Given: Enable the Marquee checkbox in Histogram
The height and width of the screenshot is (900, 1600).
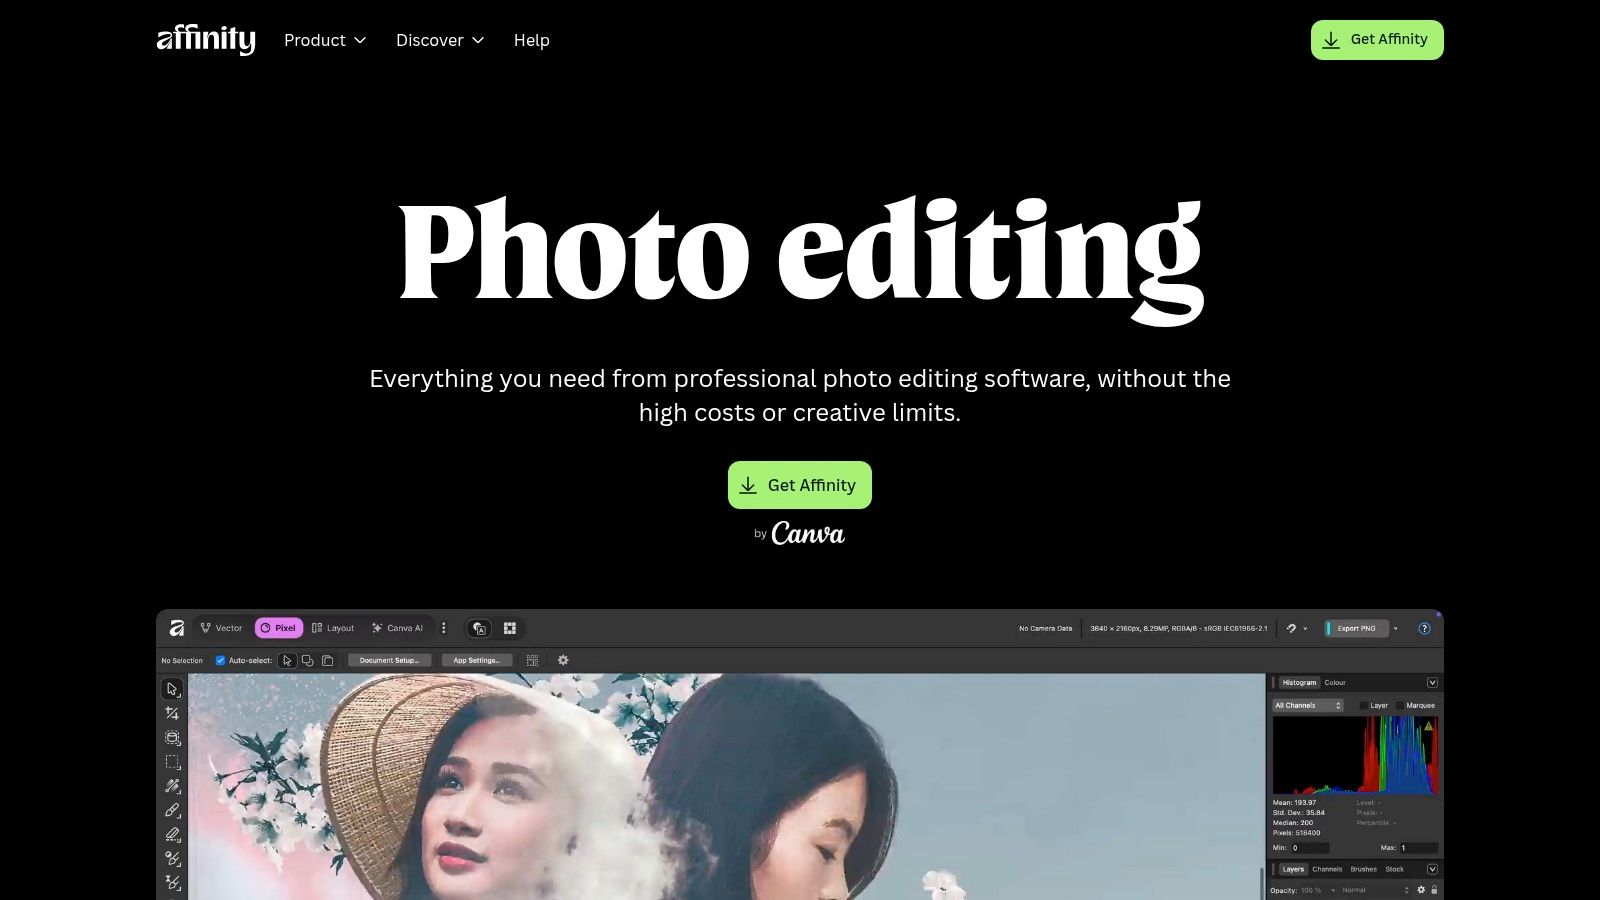Looking at the screenshot, I should pos(1400,705).
